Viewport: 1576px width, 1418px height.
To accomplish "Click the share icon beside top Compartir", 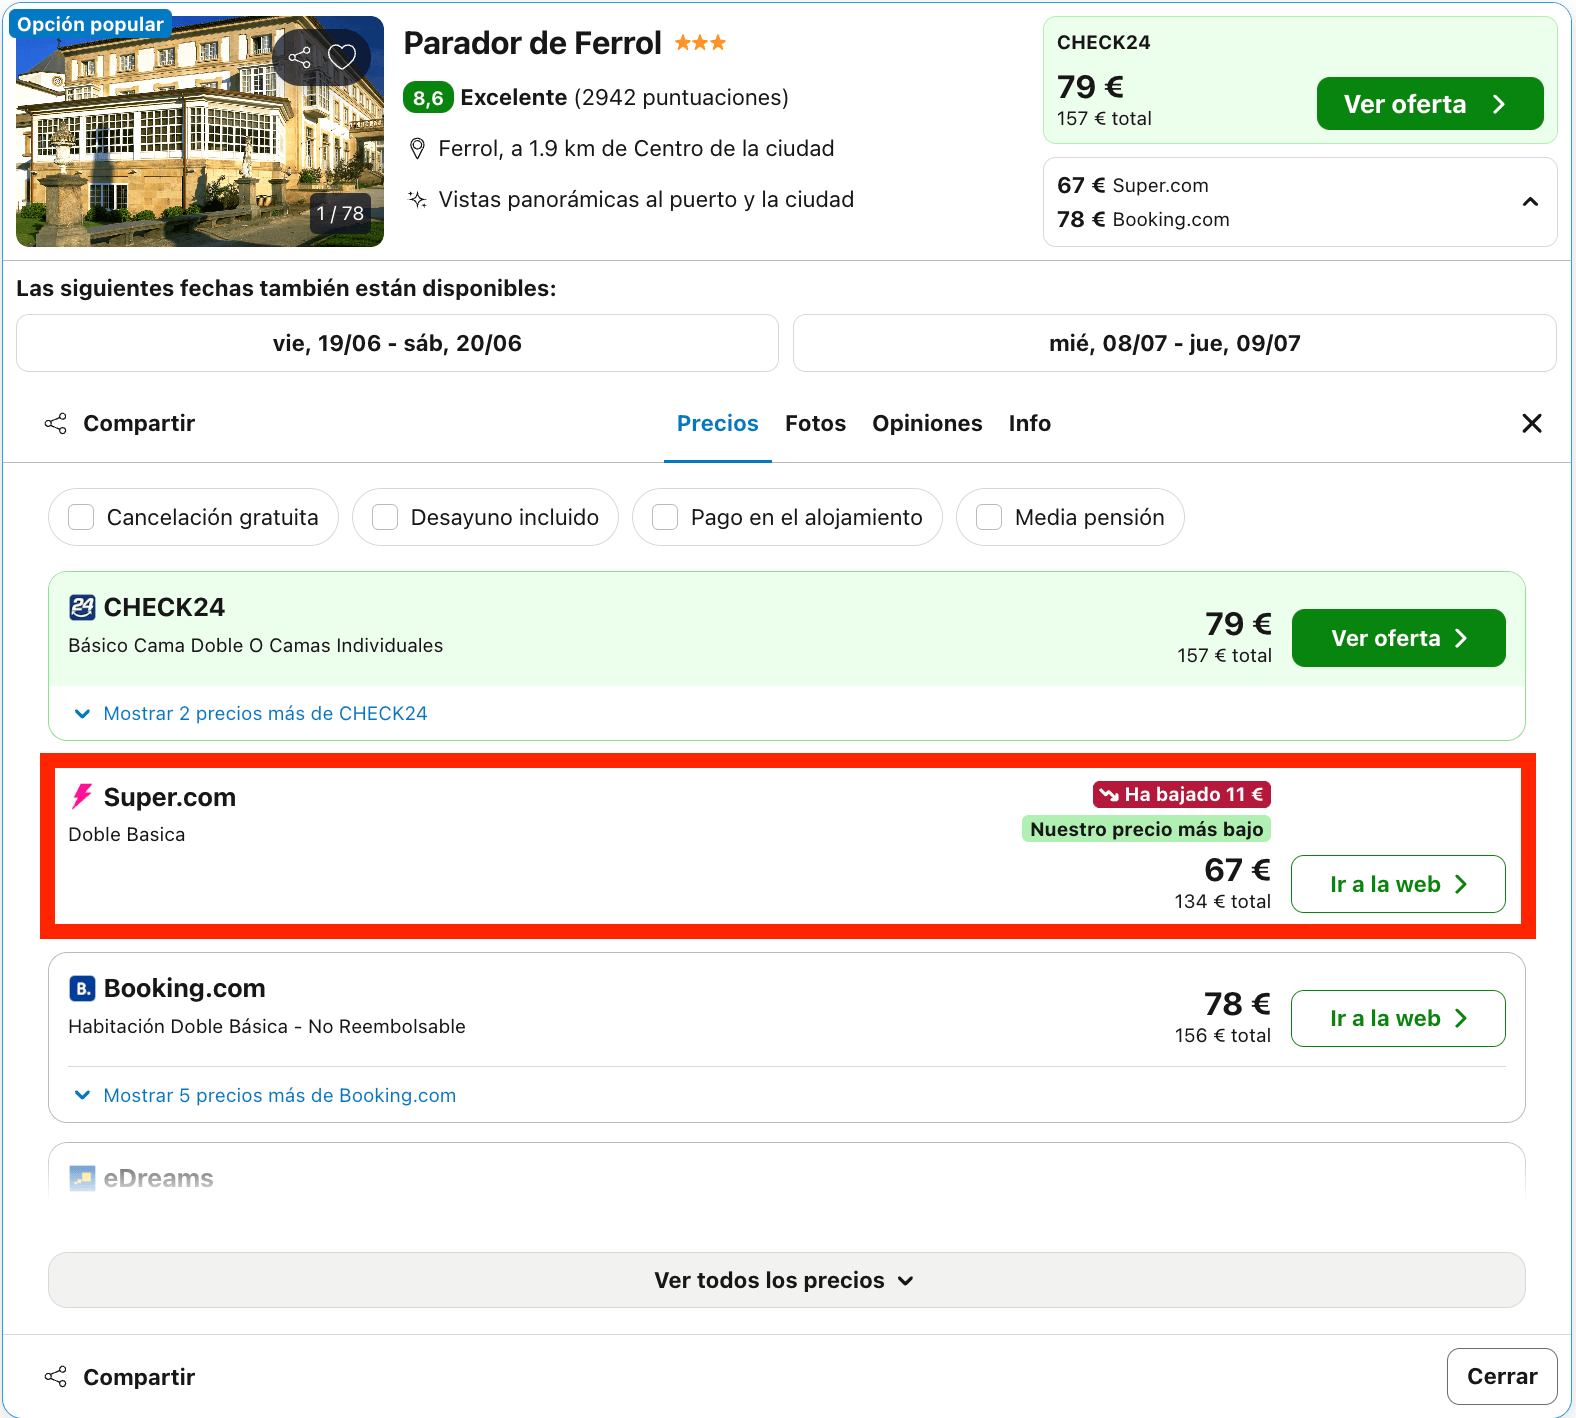I will coord(56,423).
